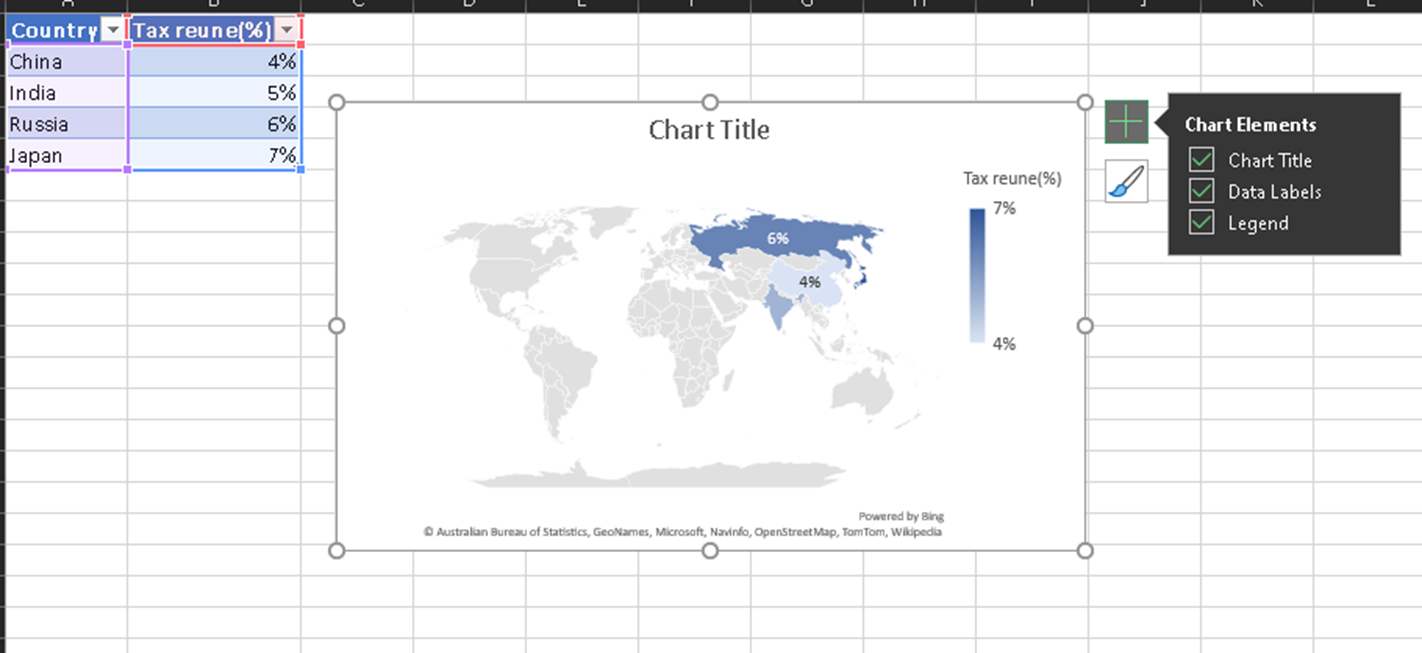Click the legend color gradient bar
Viewport: 1422px width, 653px height.
click(977, 275)
